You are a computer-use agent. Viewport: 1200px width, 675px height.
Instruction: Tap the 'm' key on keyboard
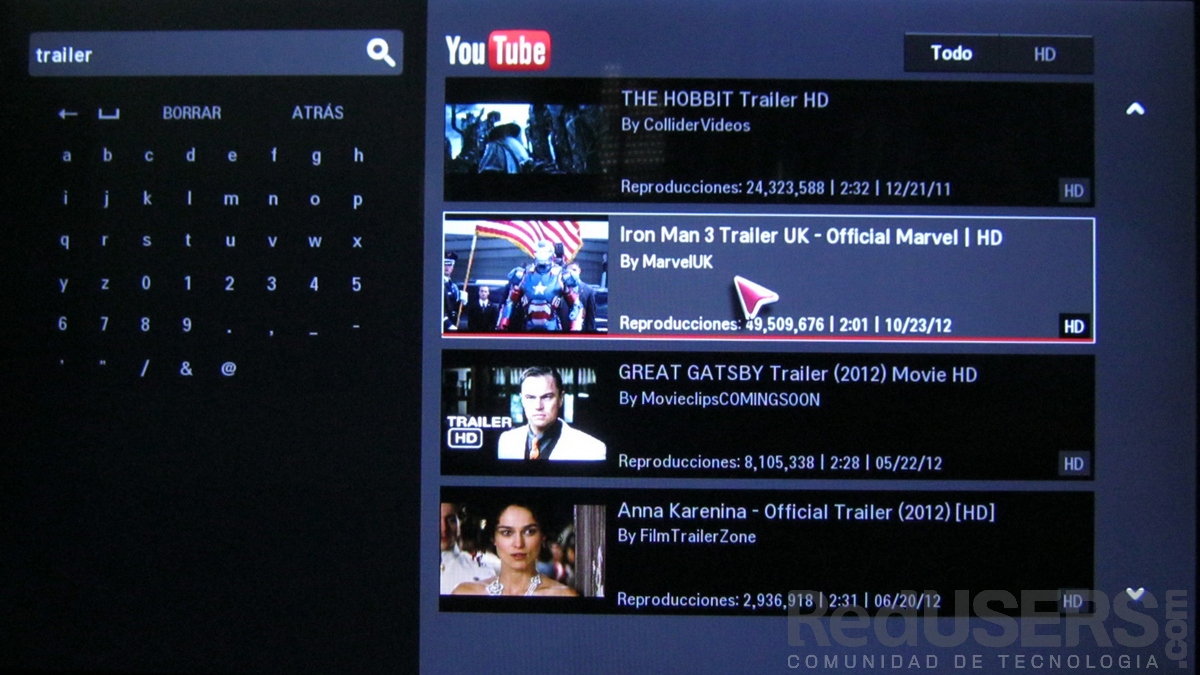[x=231, y=199]
